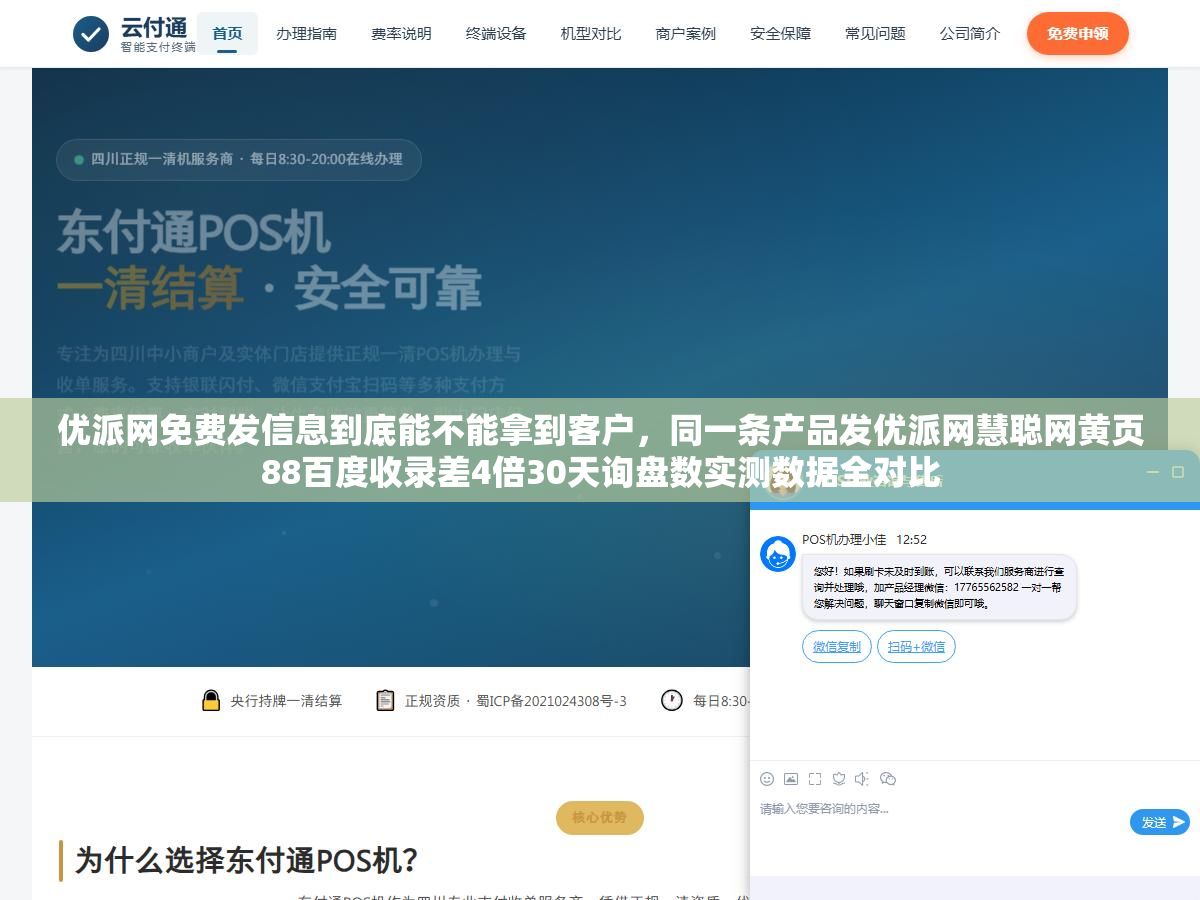Click the chat message with 17765562582
1200x900 pixels.
(x=939, y=587)
